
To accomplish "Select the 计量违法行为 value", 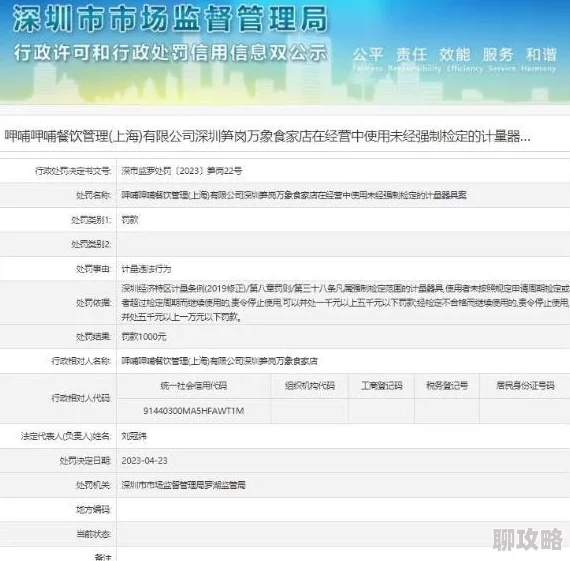I will point(146,269).
